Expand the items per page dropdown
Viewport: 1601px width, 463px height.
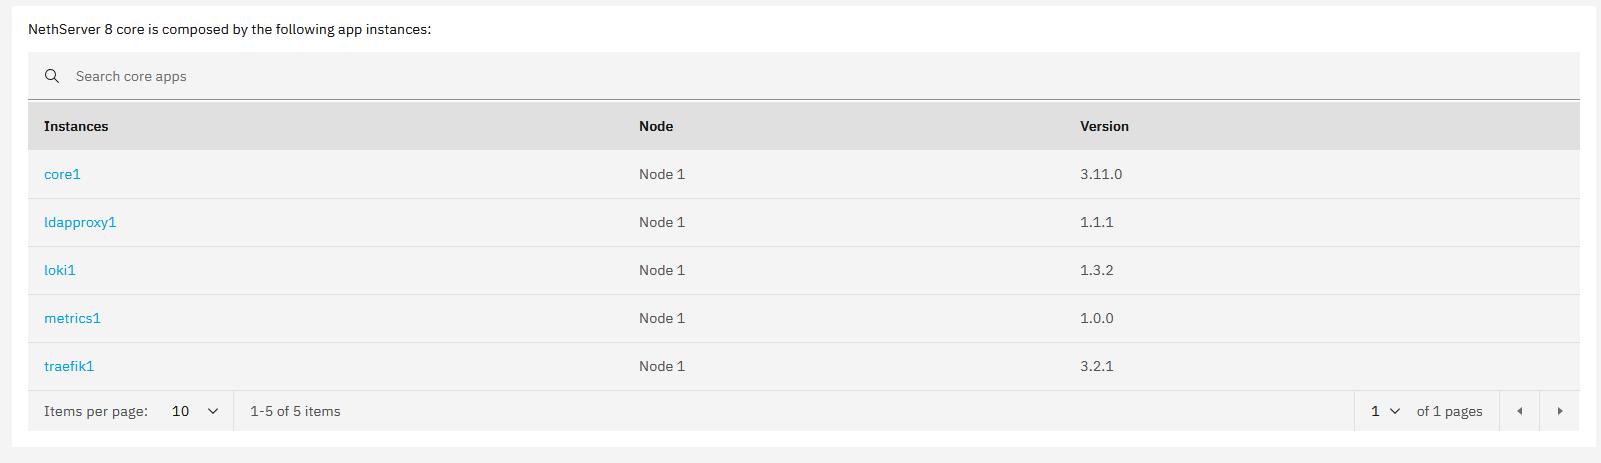point(195,411)
